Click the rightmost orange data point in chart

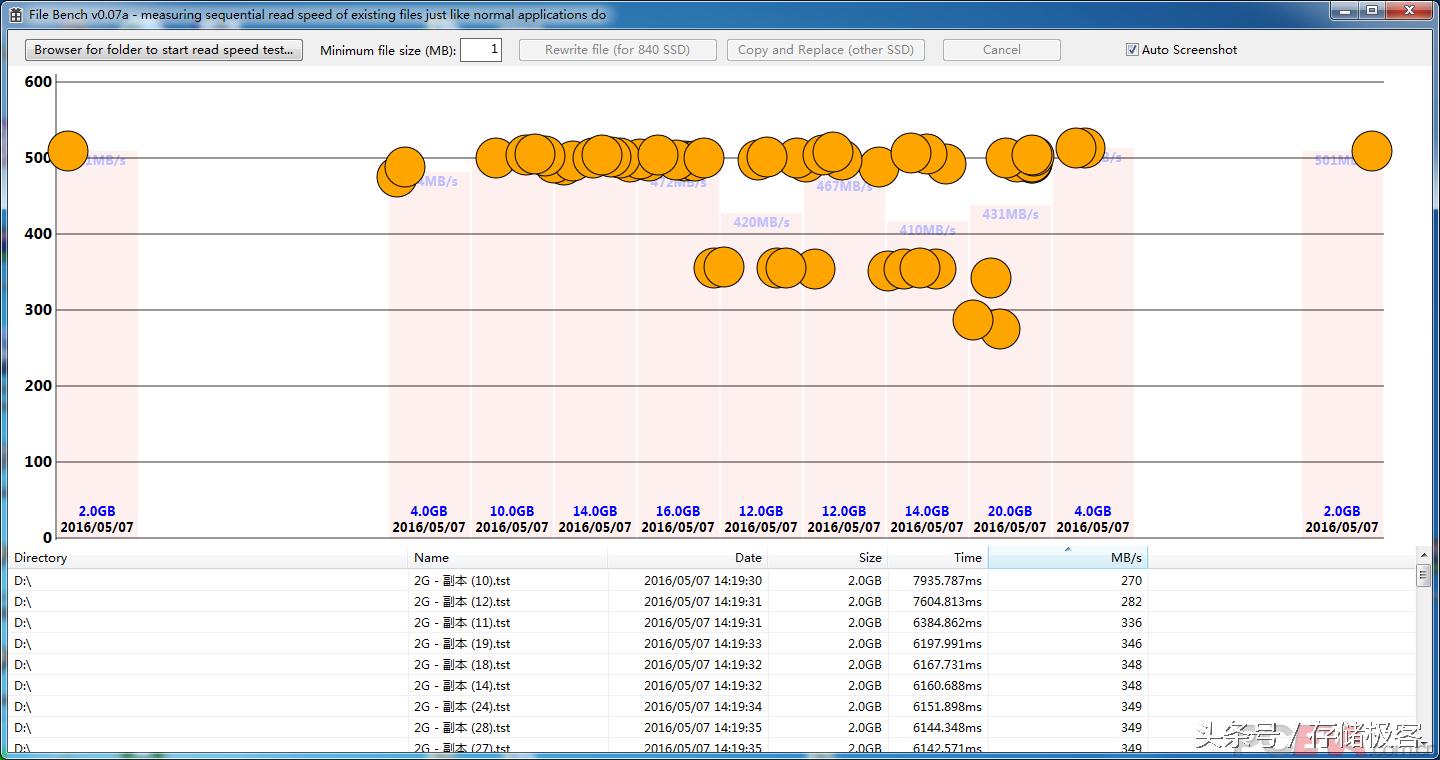click(x=1371, y=151)
